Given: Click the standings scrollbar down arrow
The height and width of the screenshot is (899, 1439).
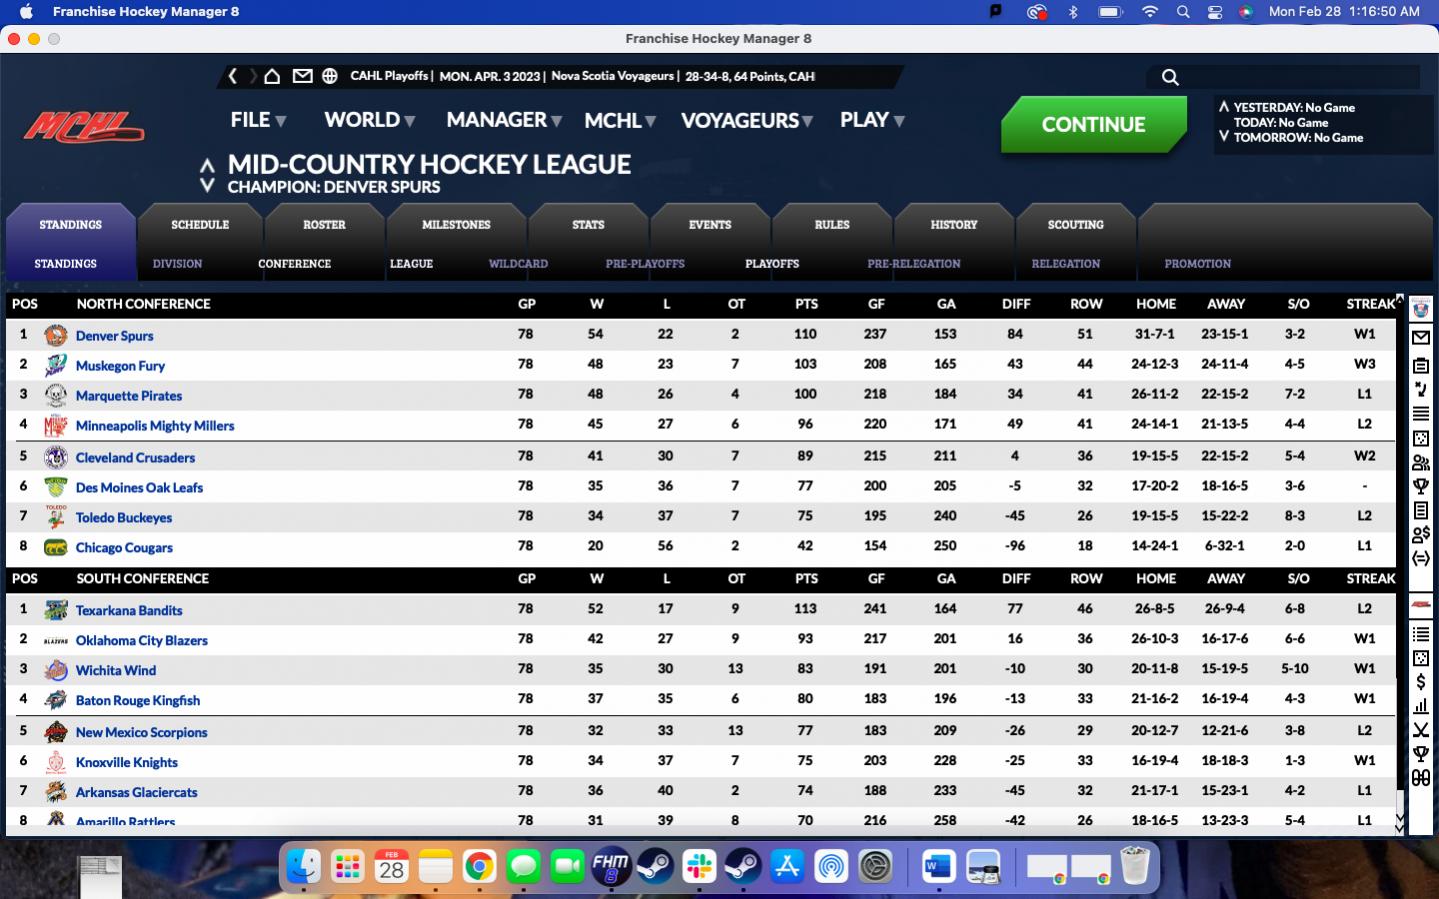Looking at the screenshot, I should coord(1399,822).
